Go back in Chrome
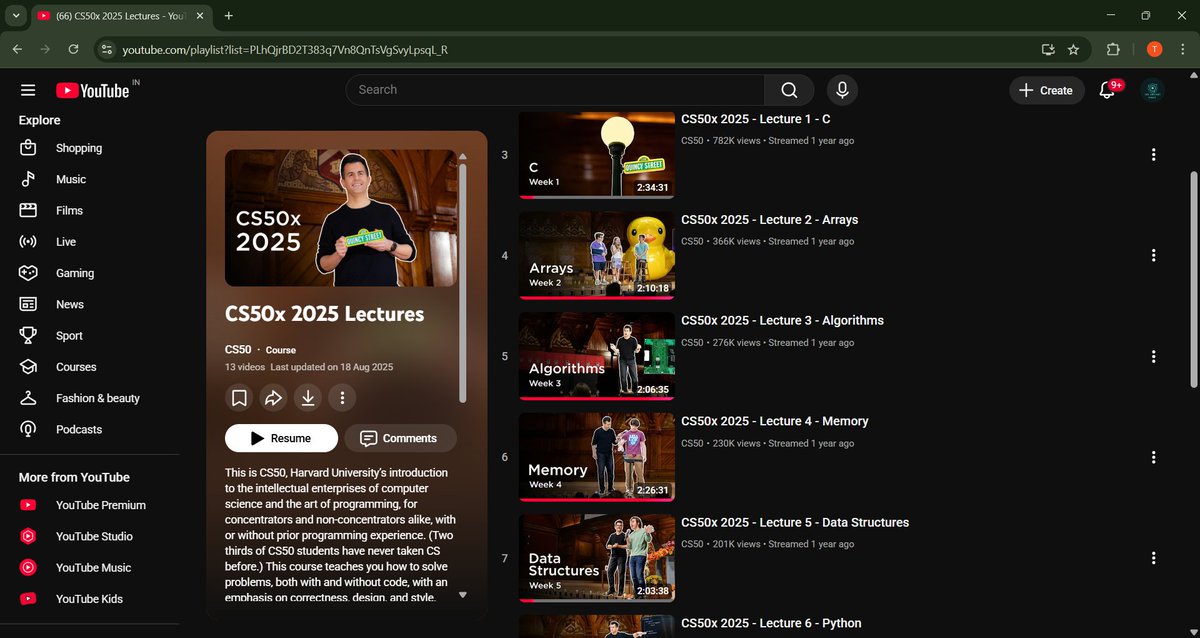The image size is (1200, 638). point(17,49)
